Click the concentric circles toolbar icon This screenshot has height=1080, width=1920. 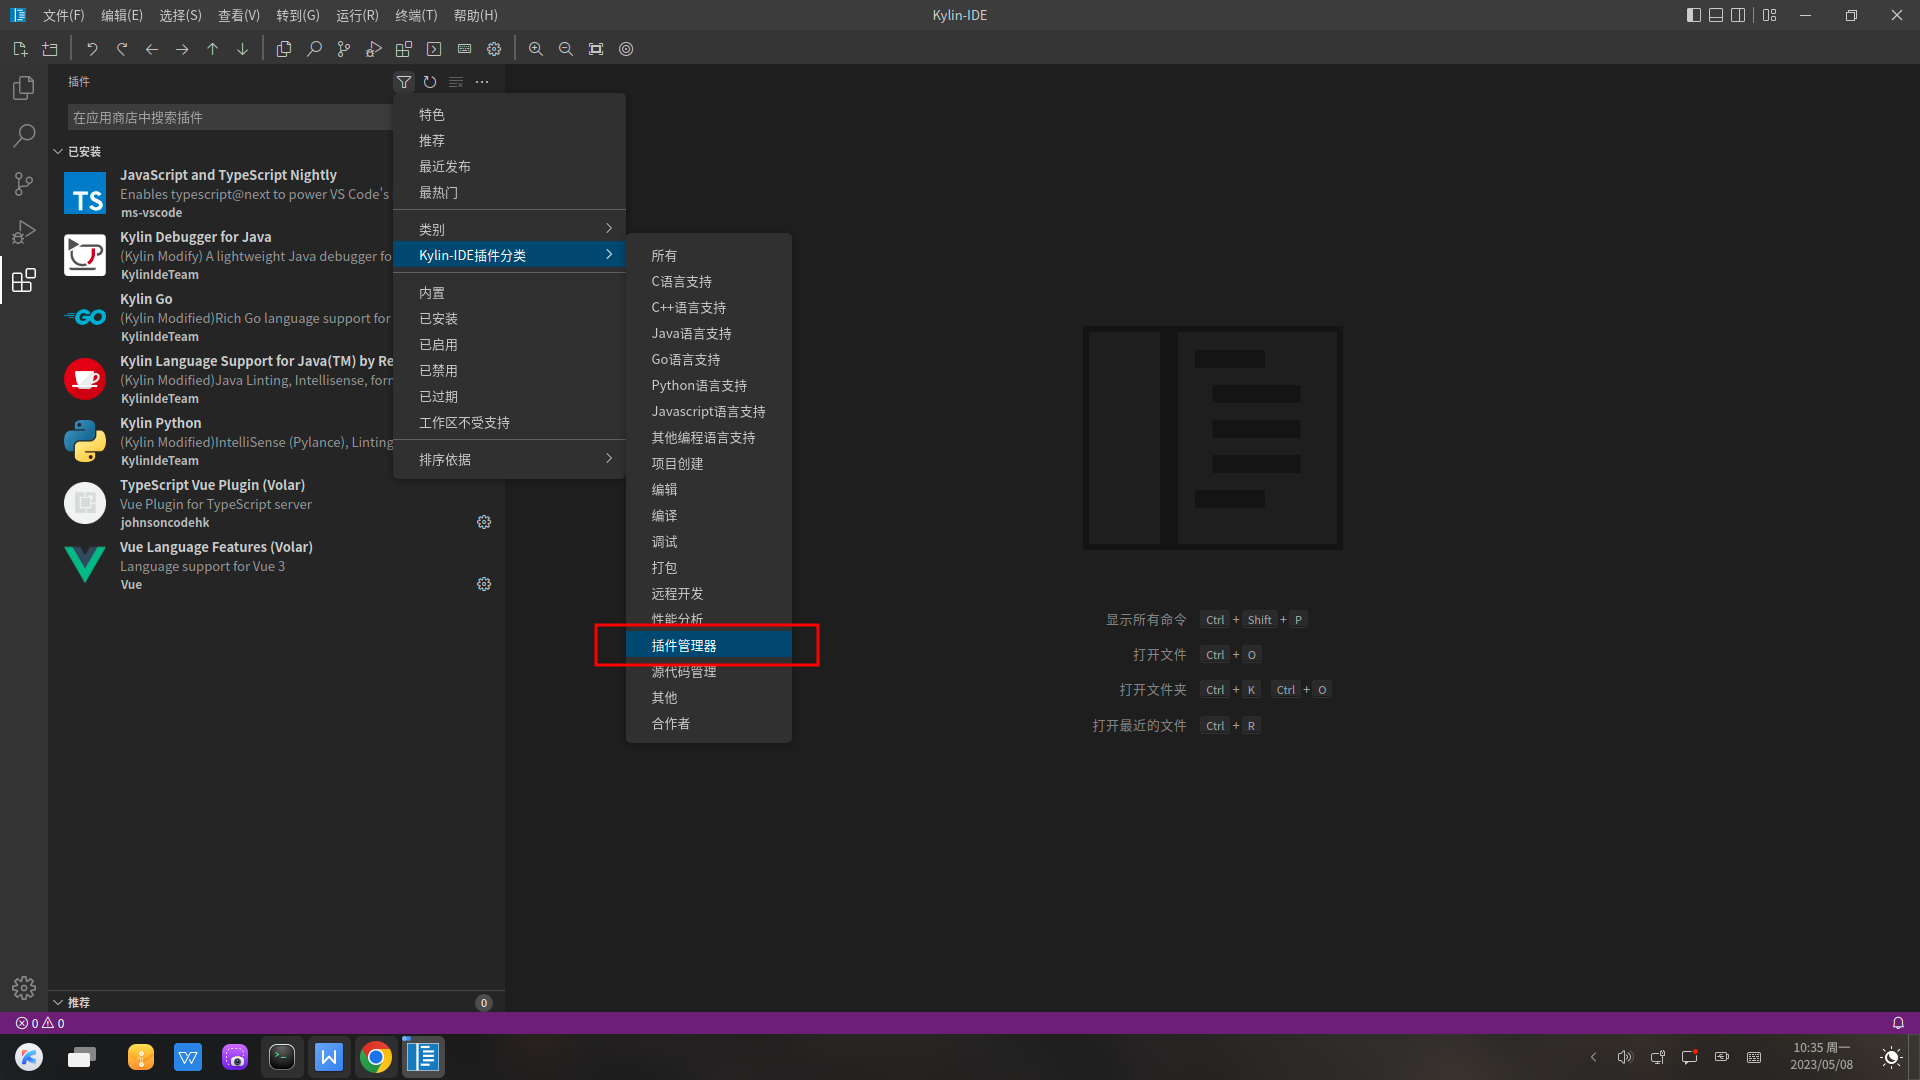click(626, 49)
